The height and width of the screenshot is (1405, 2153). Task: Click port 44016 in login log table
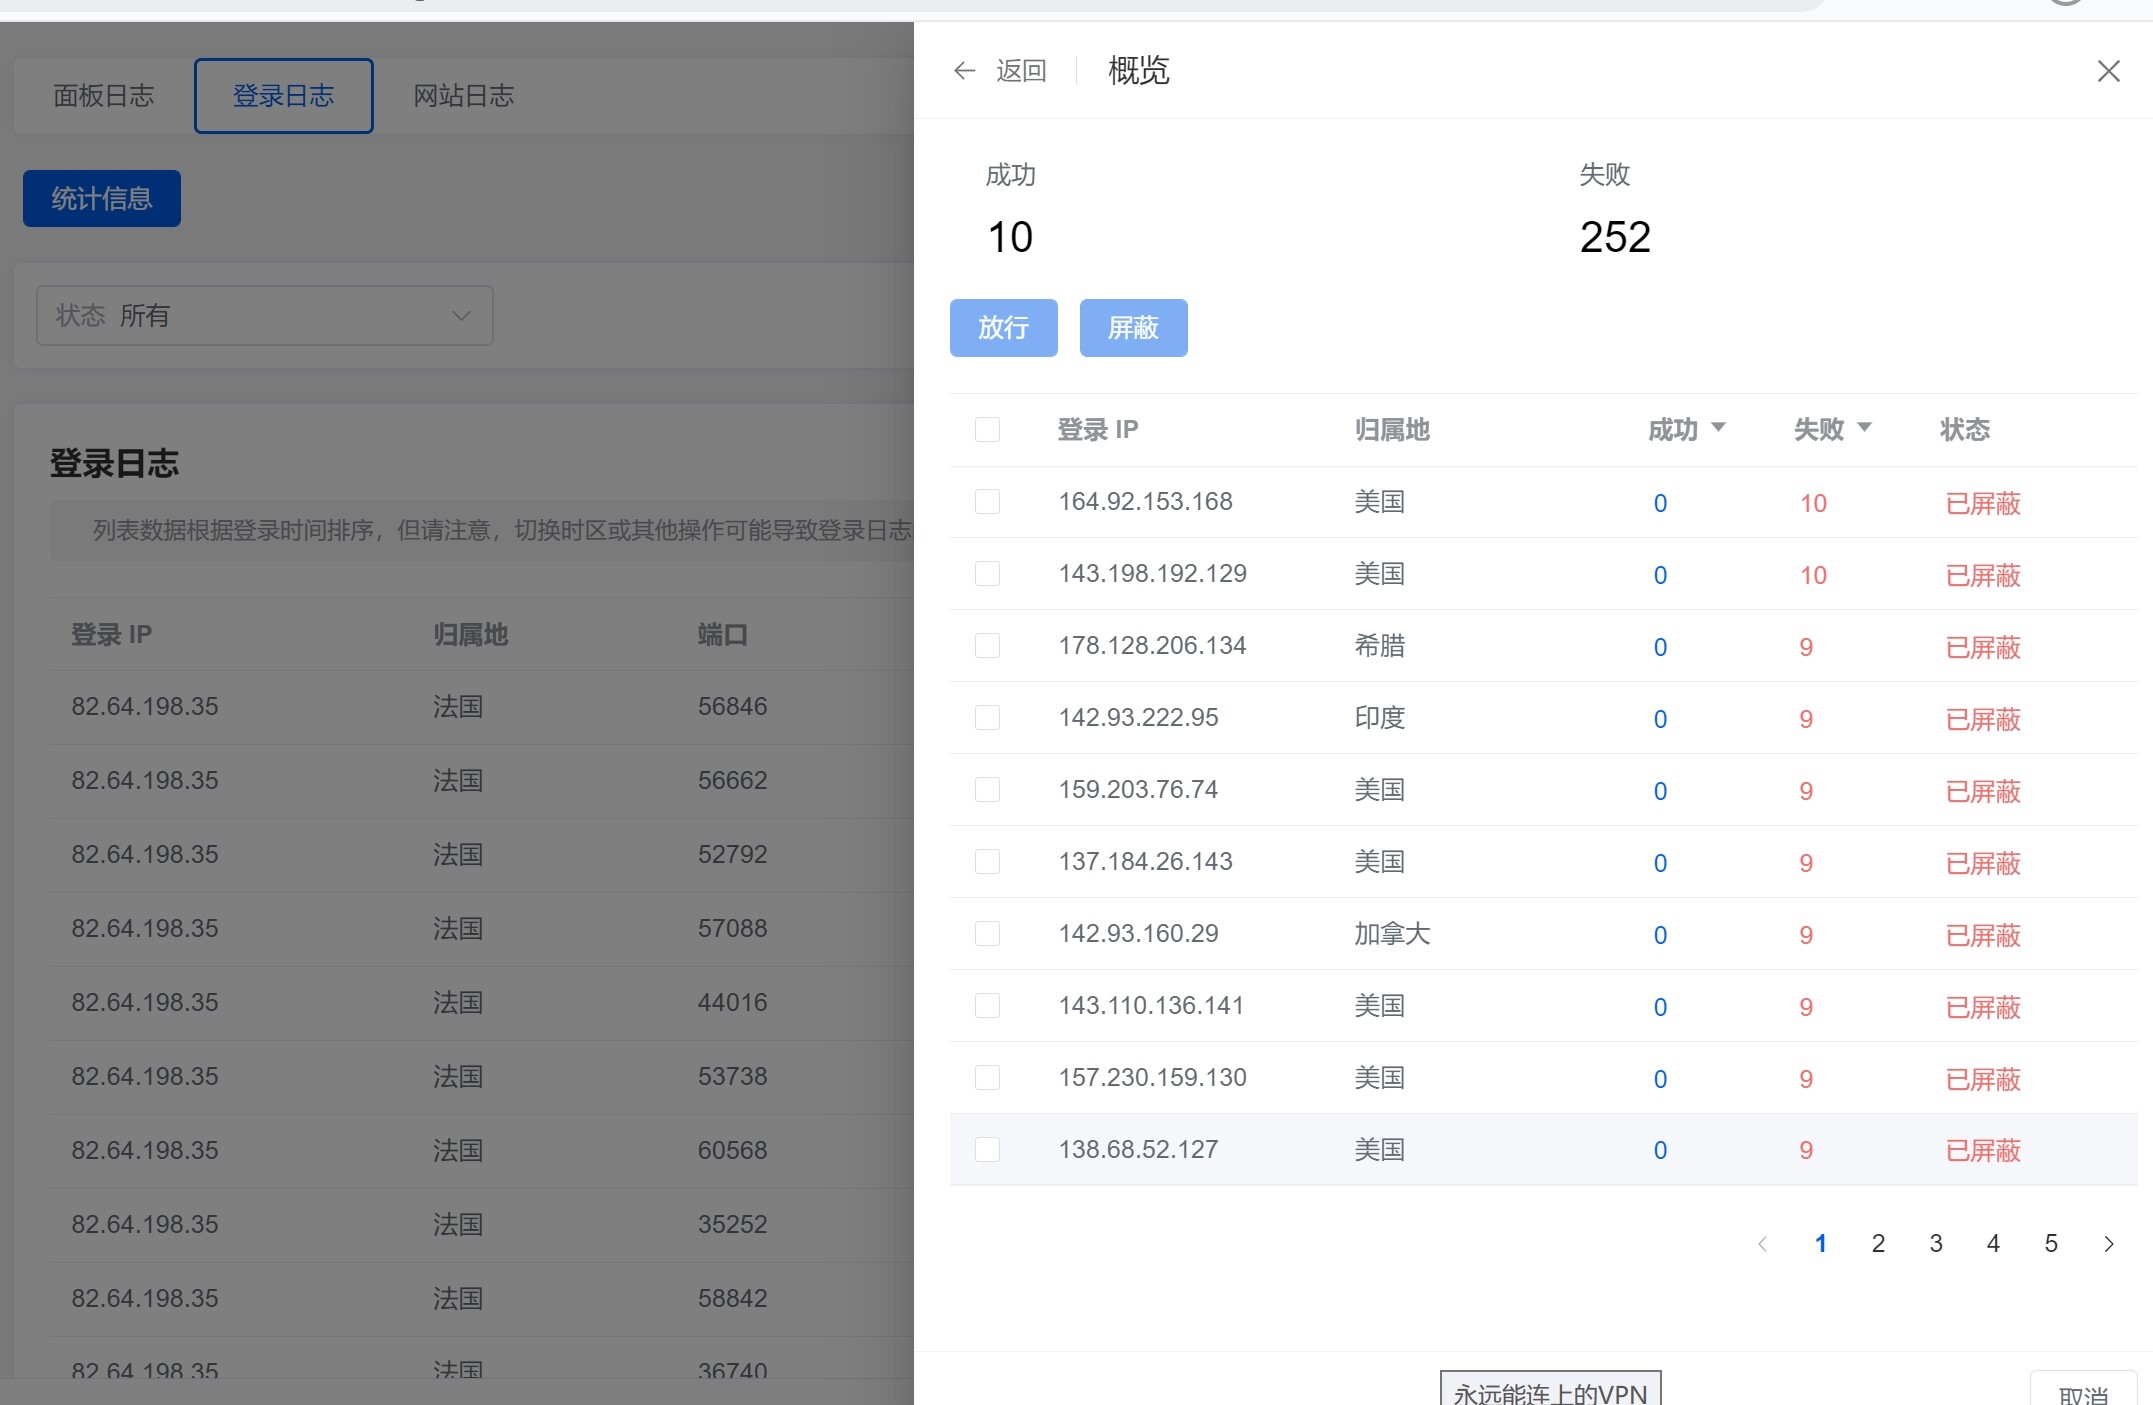733,1003
